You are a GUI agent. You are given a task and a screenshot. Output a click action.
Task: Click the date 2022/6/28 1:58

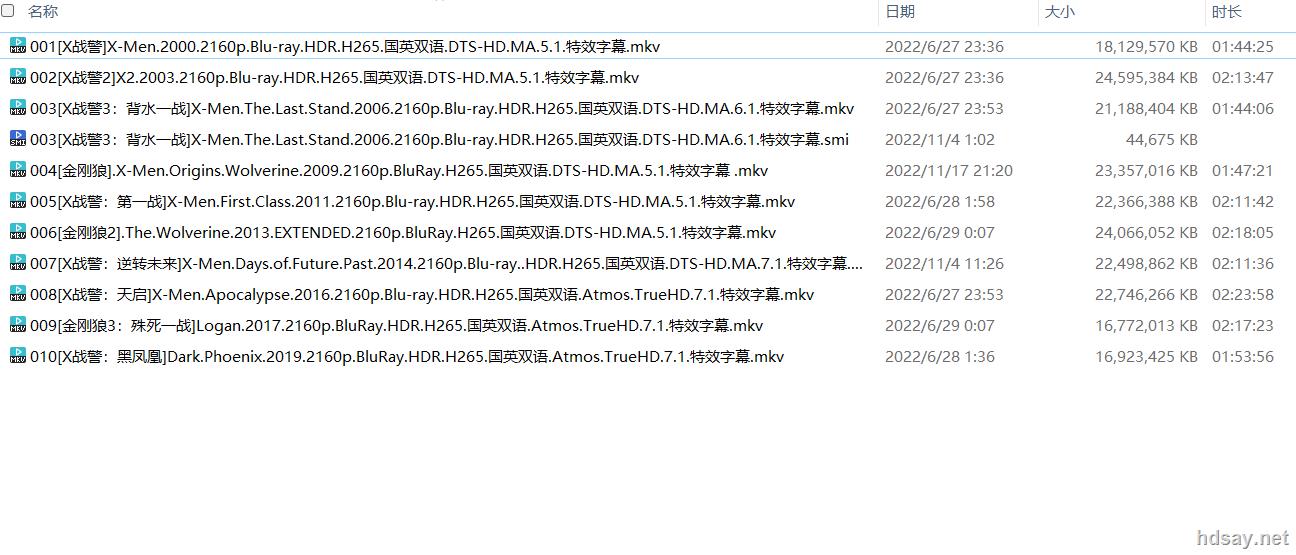tap(940, 202)
